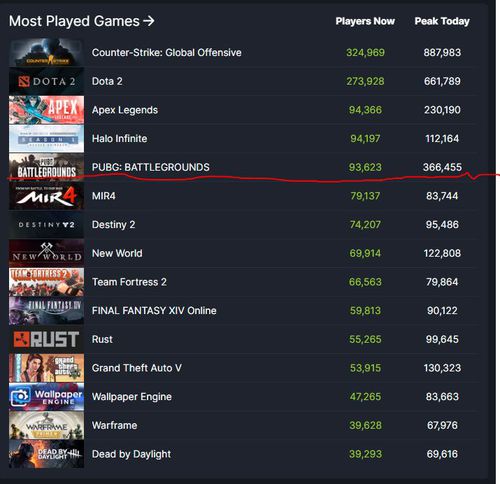Click the Warframe title text
500x484 pixels.
click(114, 425)
